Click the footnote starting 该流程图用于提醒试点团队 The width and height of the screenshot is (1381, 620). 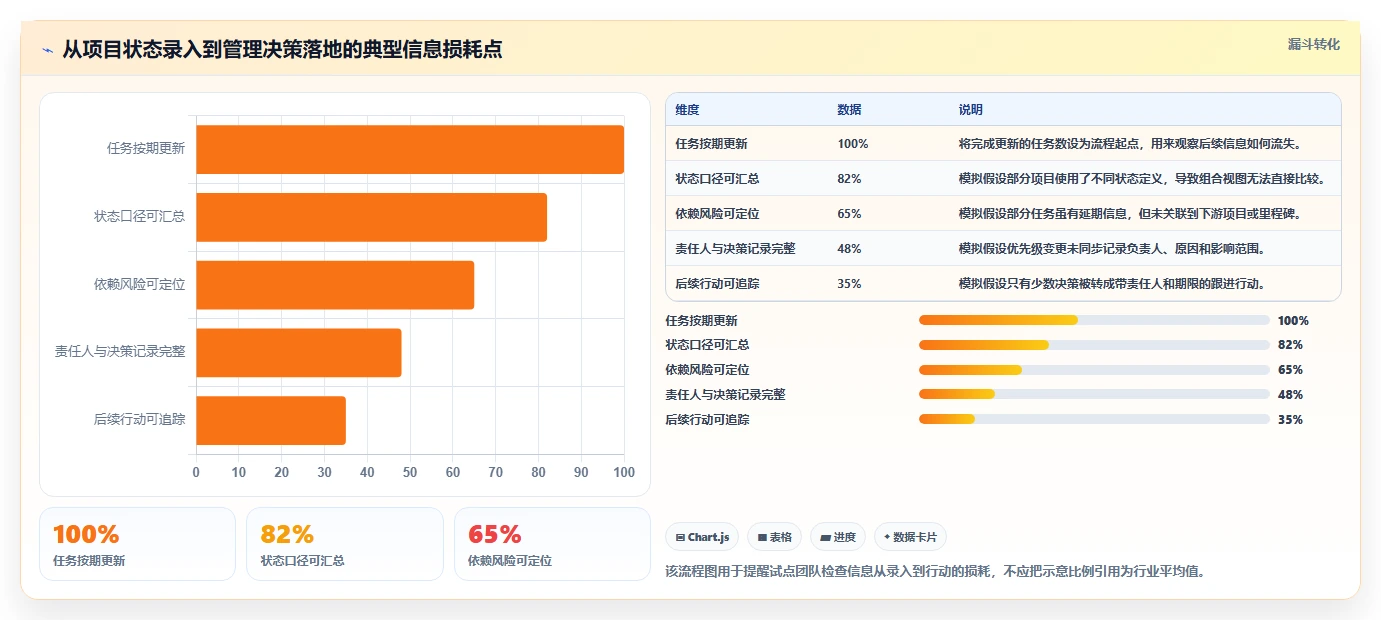[935, 572]
